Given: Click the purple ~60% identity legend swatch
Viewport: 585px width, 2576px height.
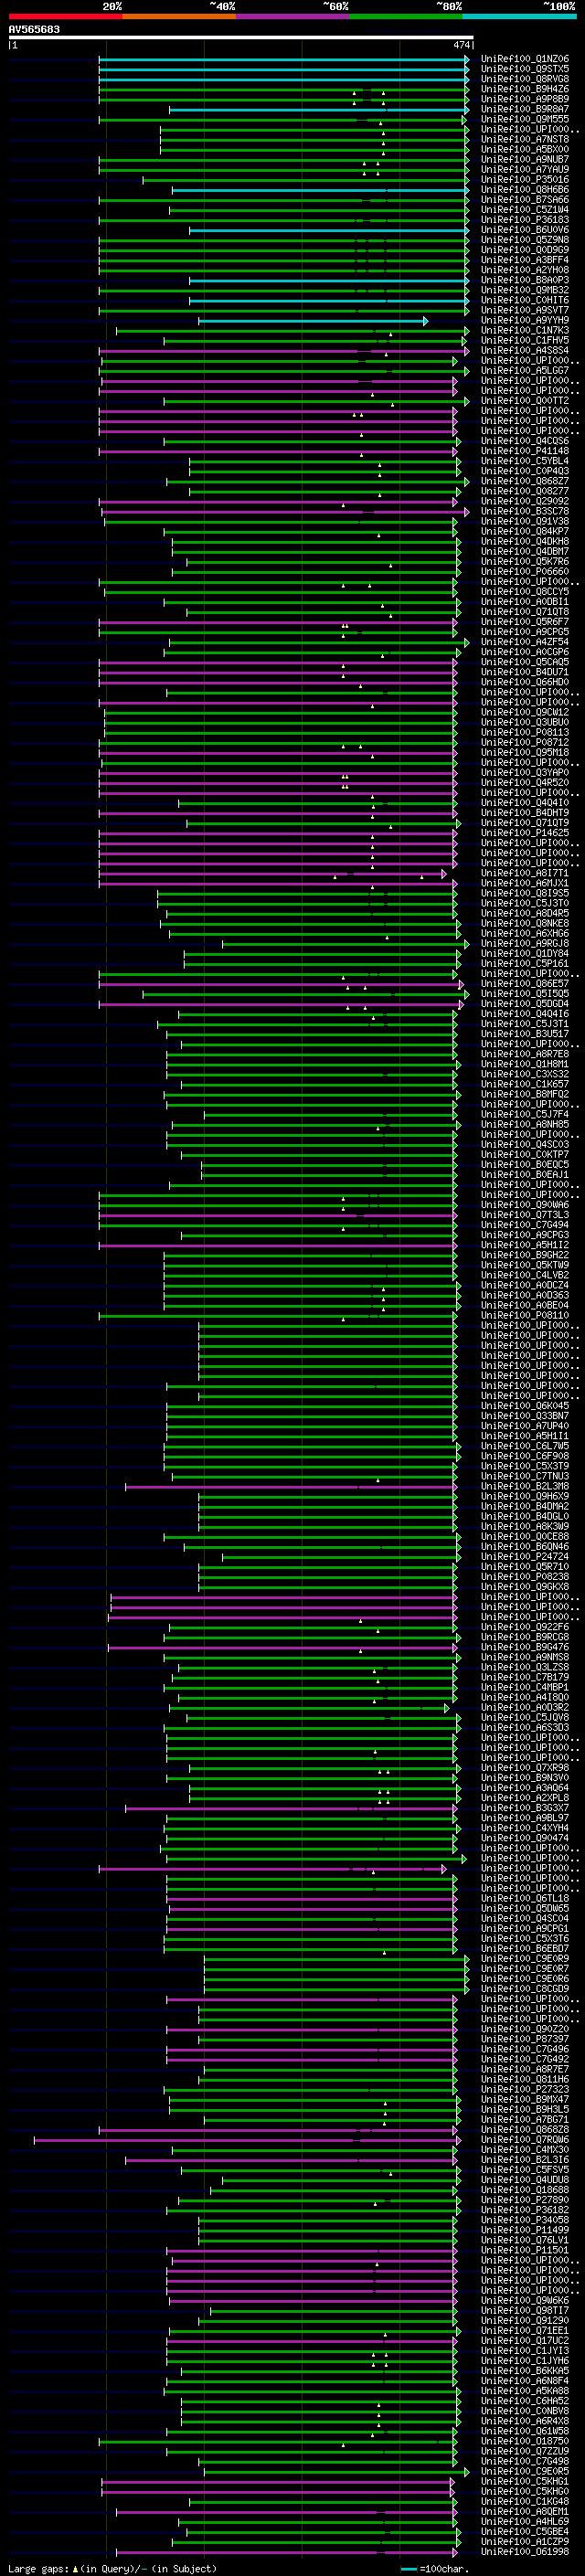Looking at the screenshot, I should coord(292,16).
